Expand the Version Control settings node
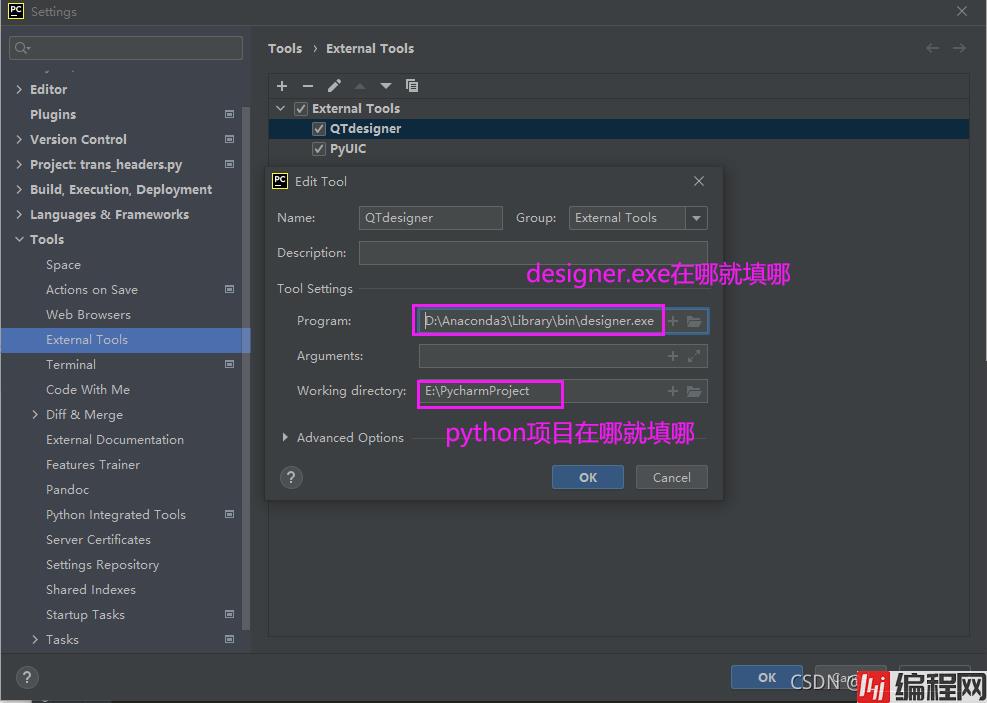 coord(19,140)
